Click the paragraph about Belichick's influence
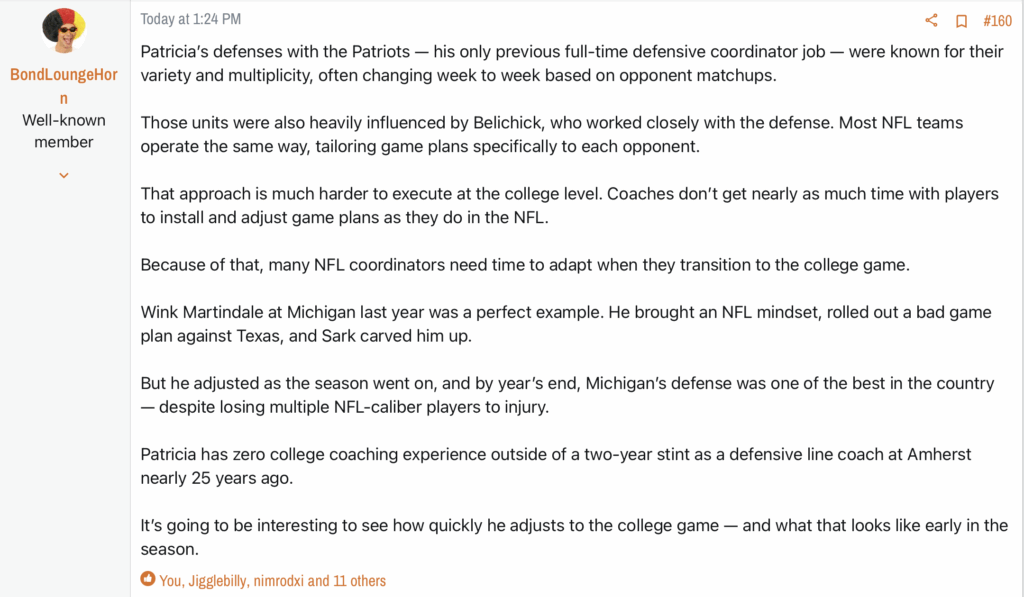Screen dimensions: 1024x597 point(552,135)
